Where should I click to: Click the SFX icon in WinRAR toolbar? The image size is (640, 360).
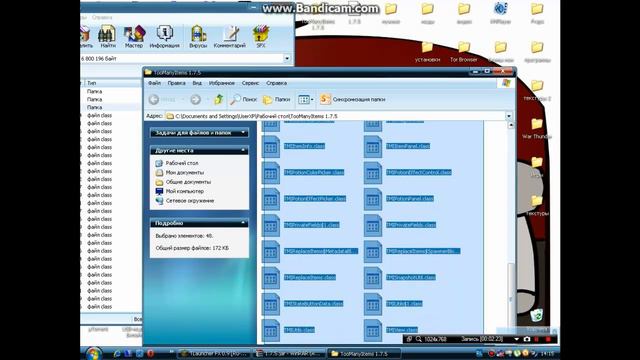point(261,36)
